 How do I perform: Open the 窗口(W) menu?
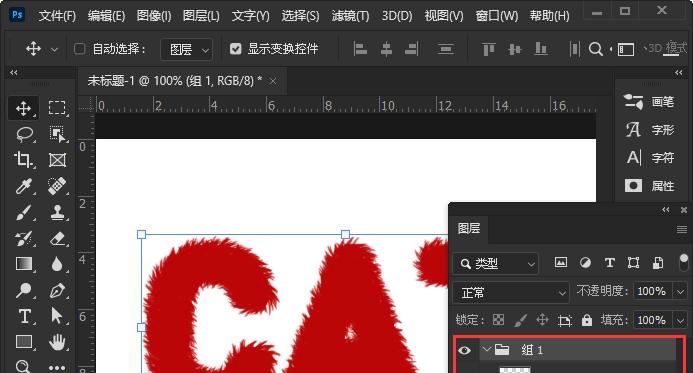497,16
